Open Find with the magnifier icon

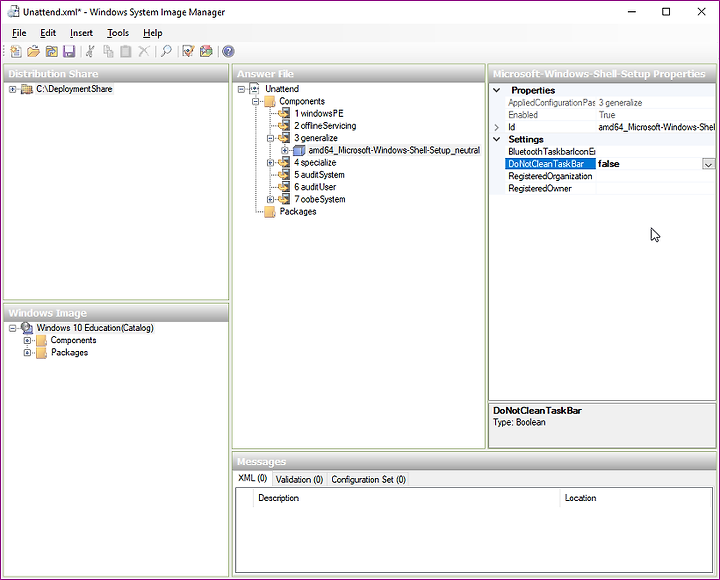(166, 51)
